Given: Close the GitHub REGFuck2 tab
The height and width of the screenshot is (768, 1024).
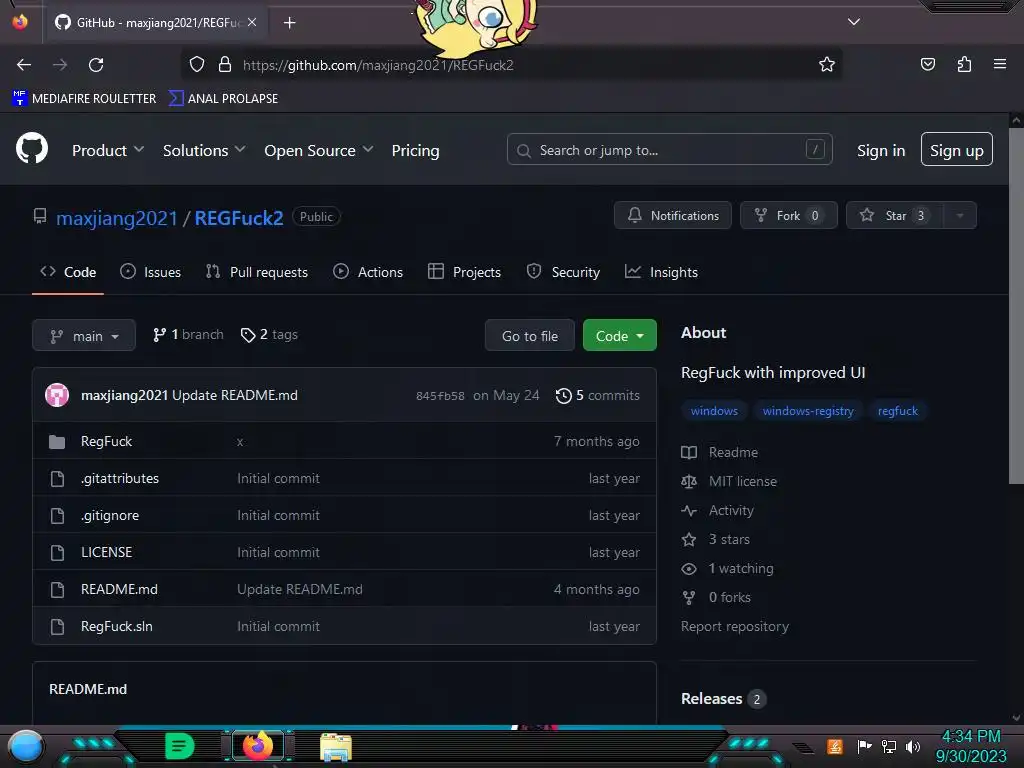Looking at the screenshot, I should click(x=252, y=22).
